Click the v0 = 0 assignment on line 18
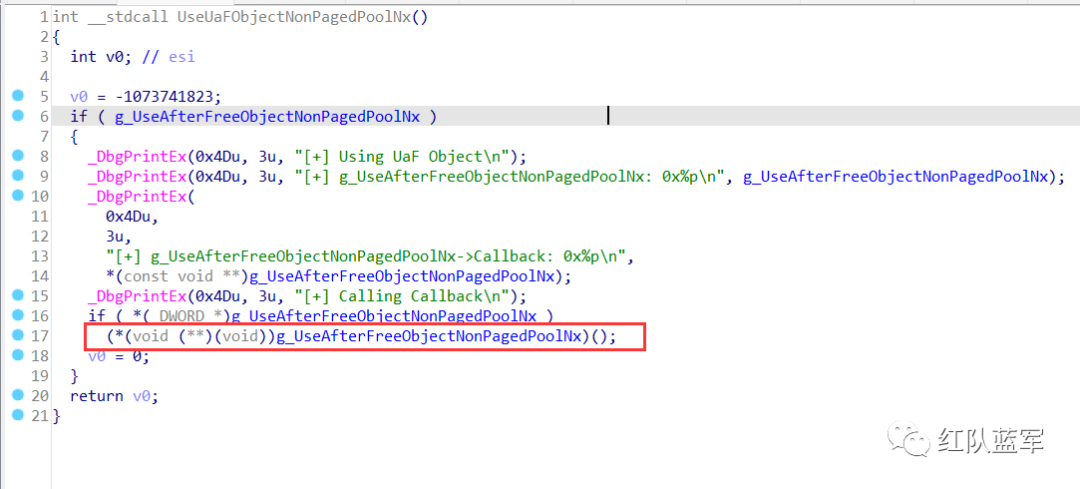The width and height of the screenshot is (1080, 489). click(118, 357)
